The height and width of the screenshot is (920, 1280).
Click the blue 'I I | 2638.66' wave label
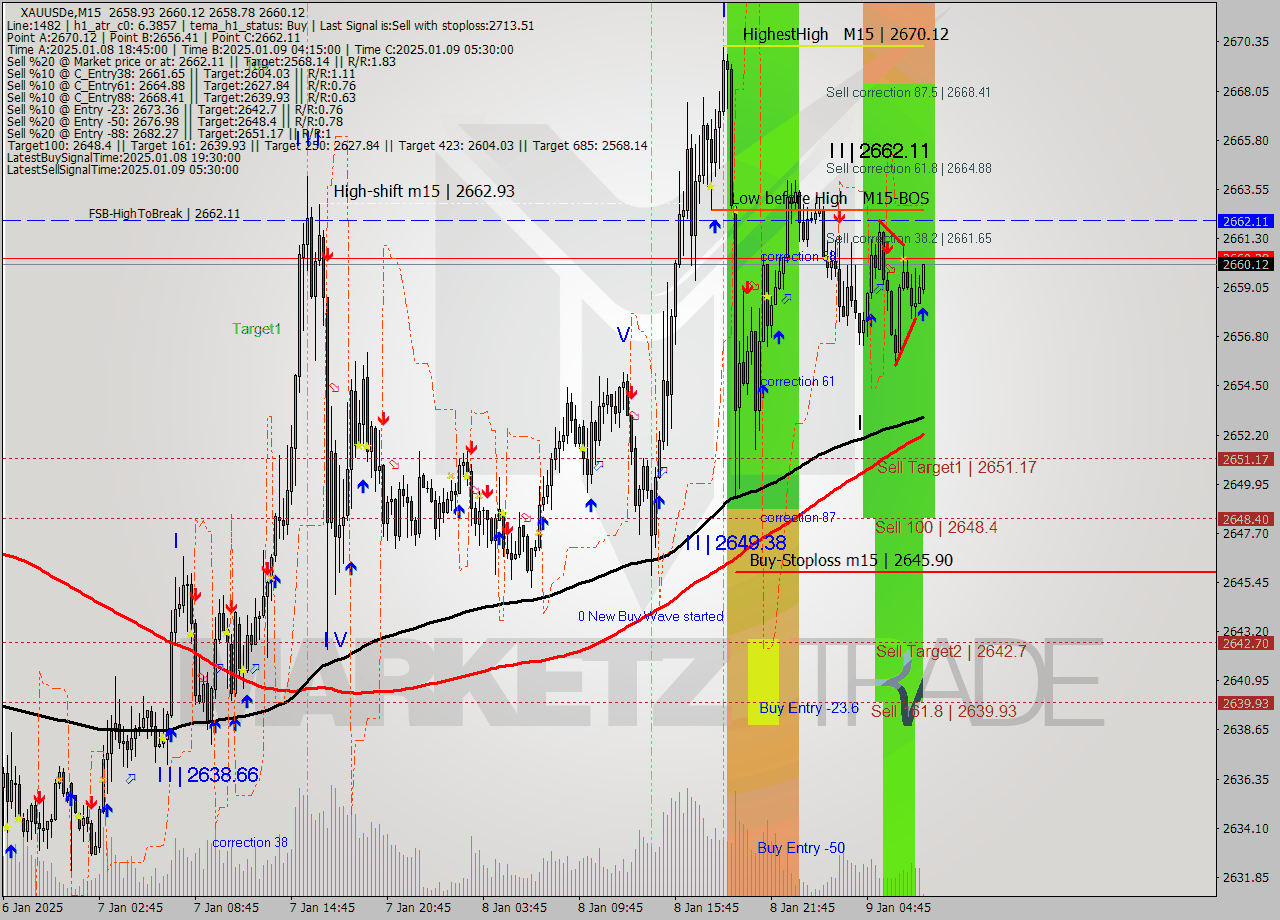click(208, 774)
